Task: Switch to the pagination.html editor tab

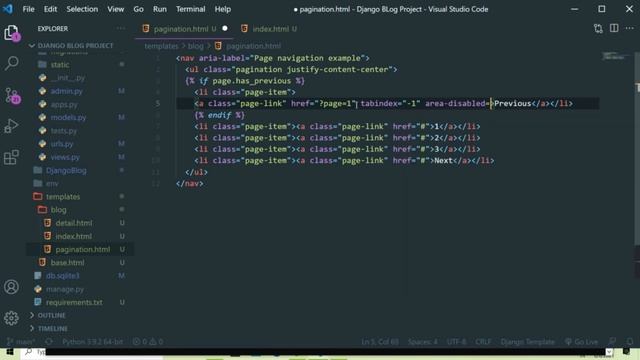Action: coord(184,29)
